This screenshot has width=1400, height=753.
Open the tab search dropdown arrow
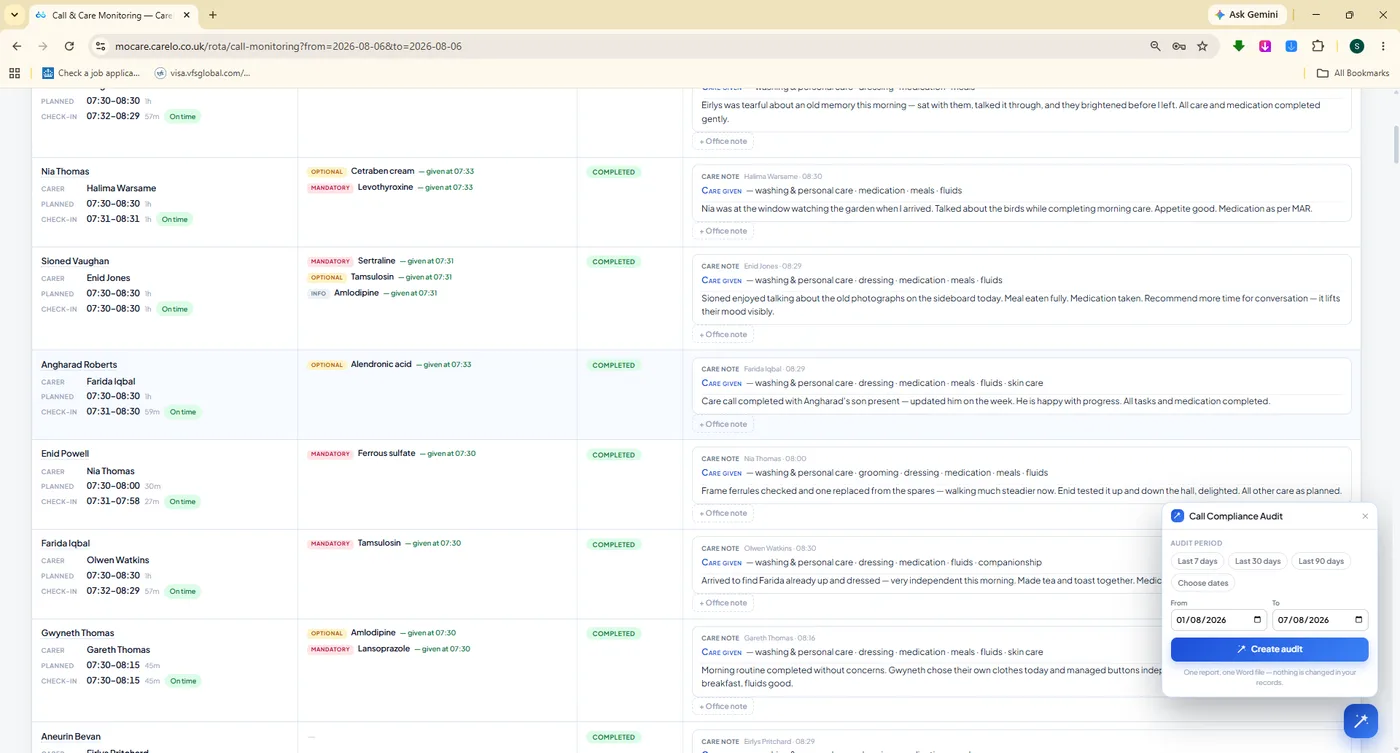[14, 15]
